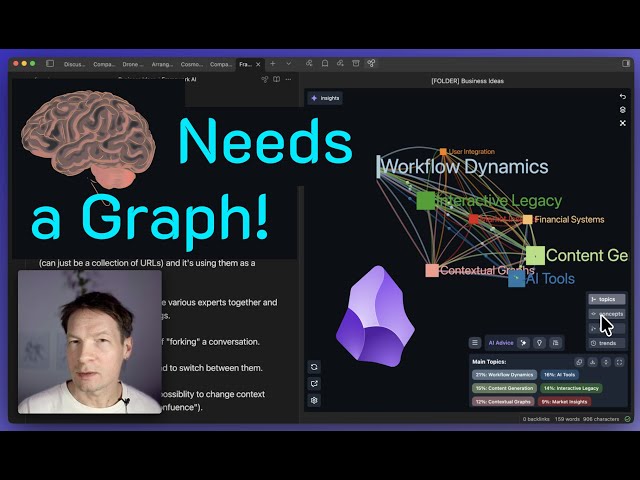Open the Discus... tab
The image size is (640, 480).
pyautogui.click(x=74, y=64)
